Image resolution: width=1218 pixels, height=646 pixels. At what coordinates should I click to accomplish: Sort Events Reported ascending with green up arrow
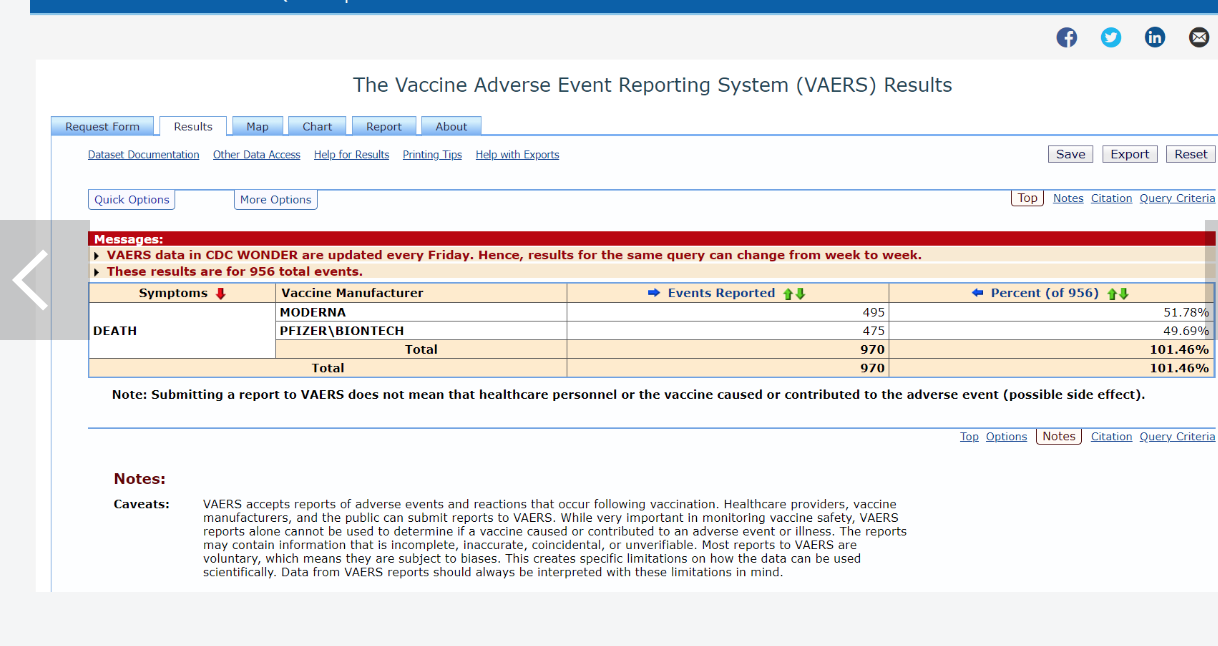pos(787,293)
